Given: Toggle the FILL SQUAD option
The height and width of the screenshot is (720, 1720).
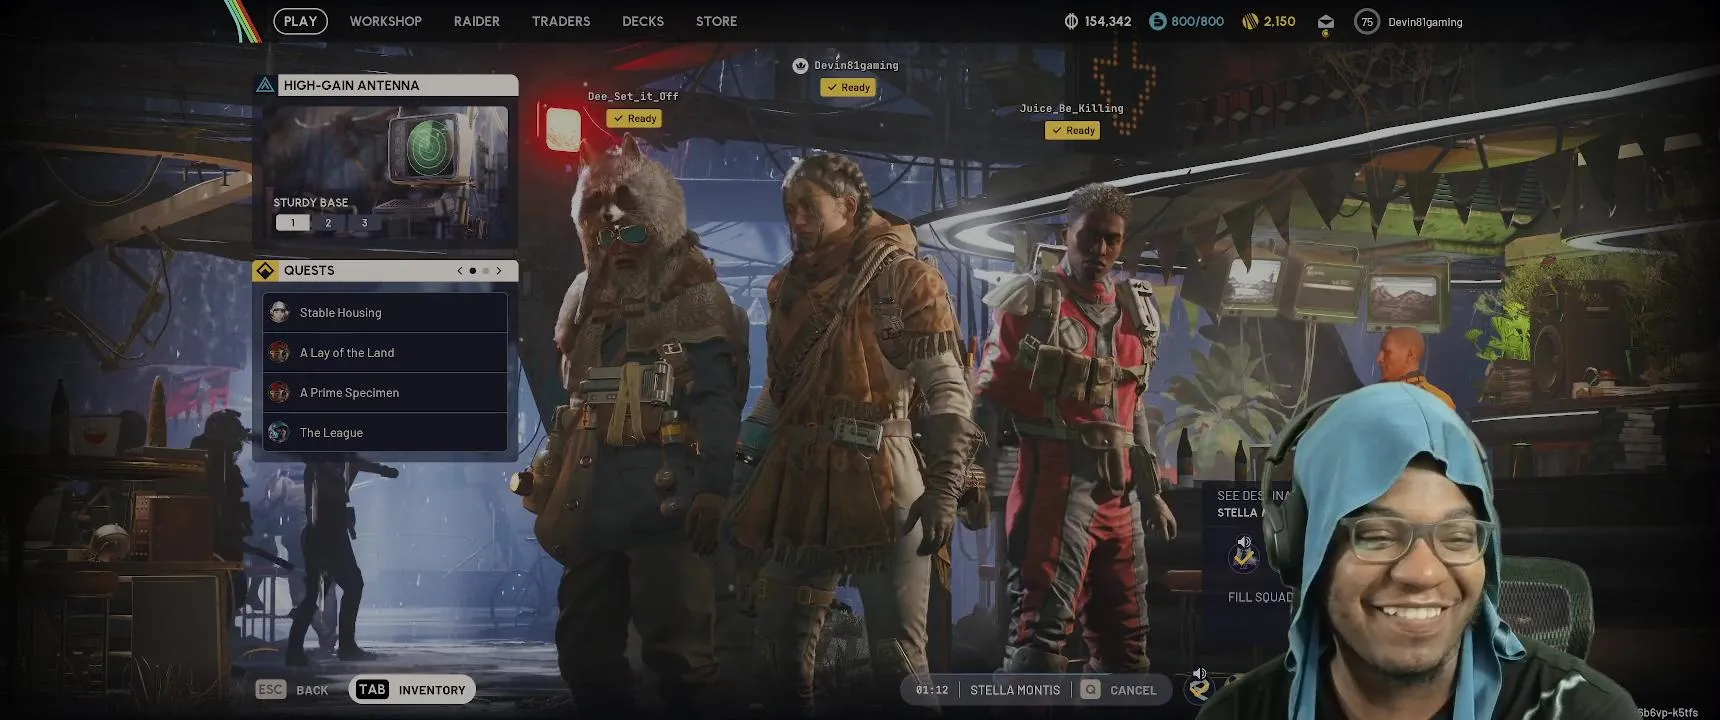Looking at the screenshot, I should coord(1260,597).
